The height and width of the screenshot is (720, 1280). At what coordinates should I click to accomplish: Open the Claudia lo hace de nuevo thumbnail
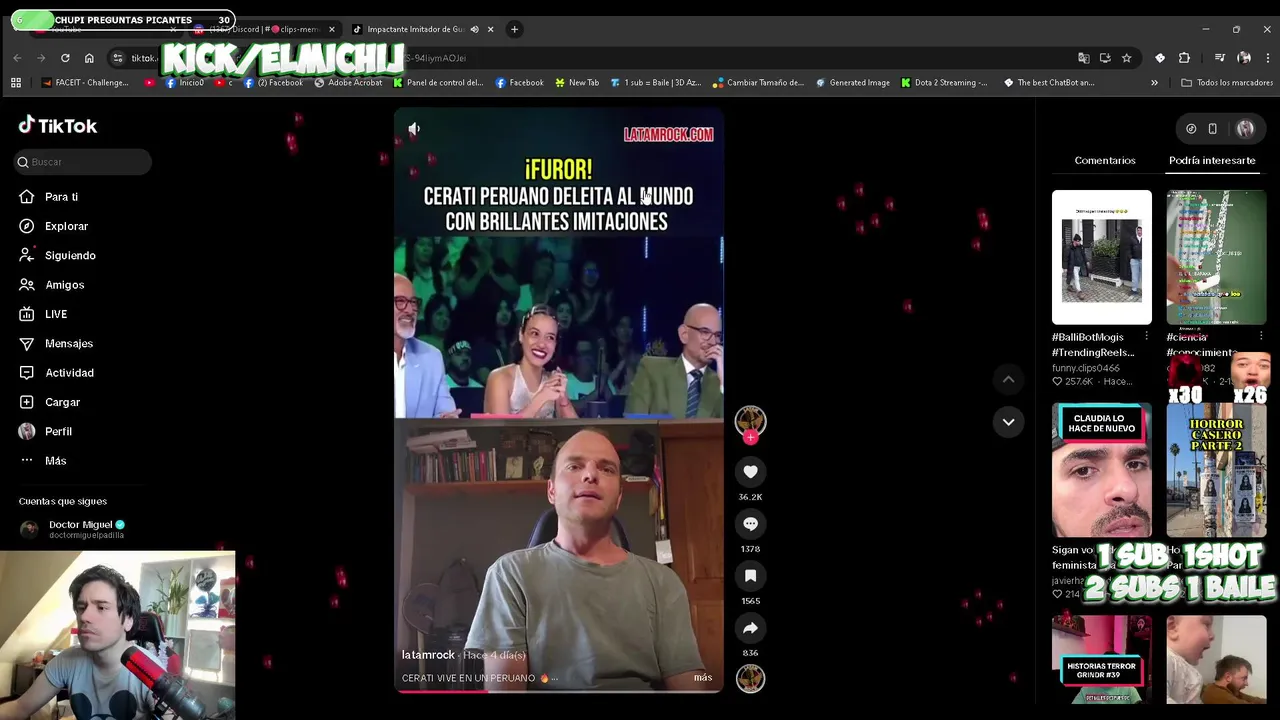[1102, 470]
